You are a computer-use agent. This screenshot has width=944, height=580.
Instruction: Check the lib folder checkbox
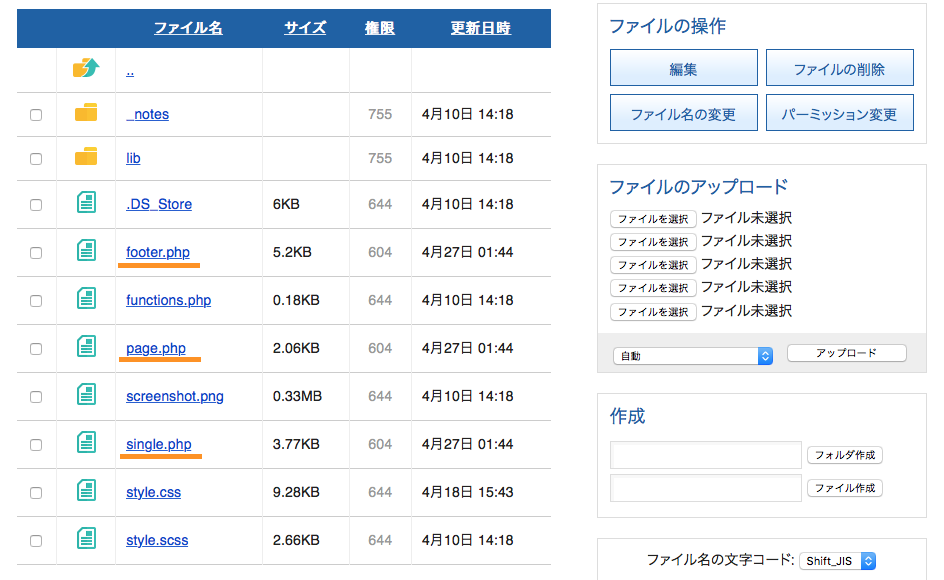36,159
